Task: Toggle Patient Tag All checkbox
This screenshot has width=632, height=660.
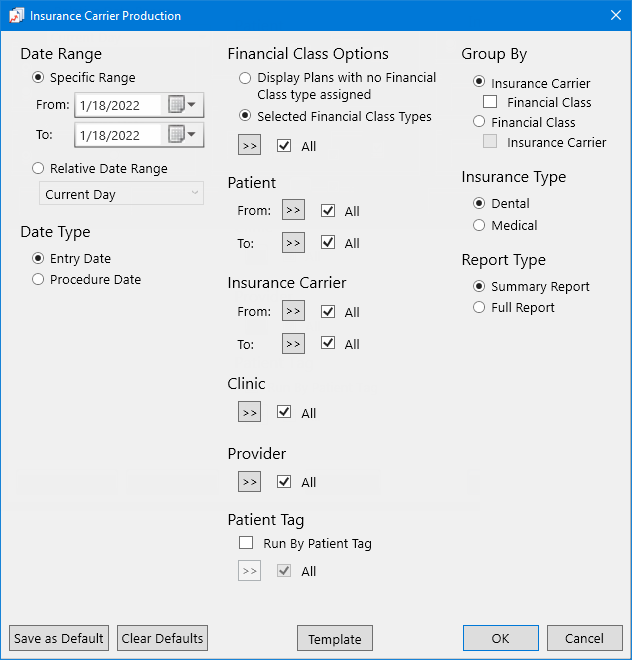Action: [x=284, y=571]
